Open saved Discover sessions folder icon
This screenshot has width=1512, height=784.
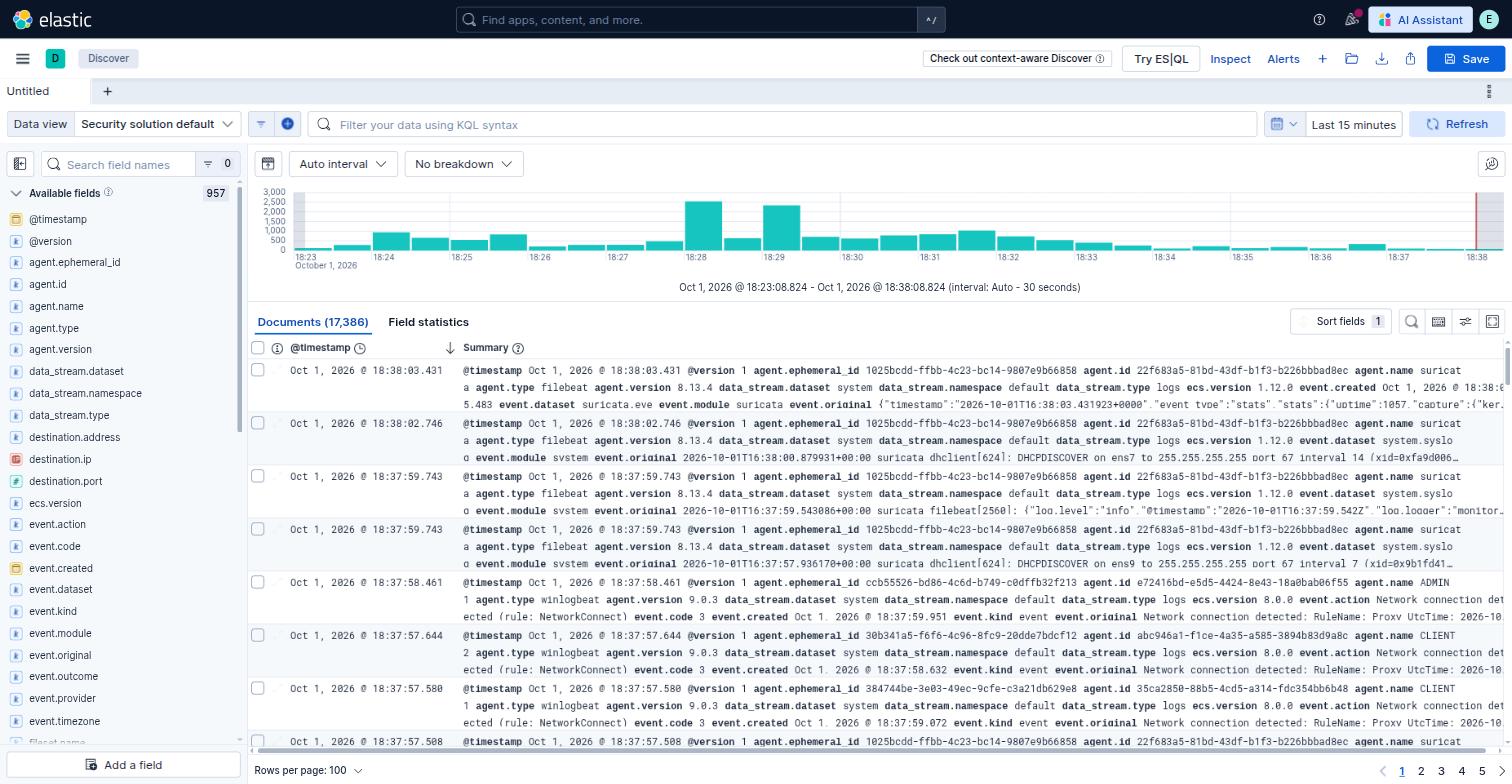(1352, 59)
